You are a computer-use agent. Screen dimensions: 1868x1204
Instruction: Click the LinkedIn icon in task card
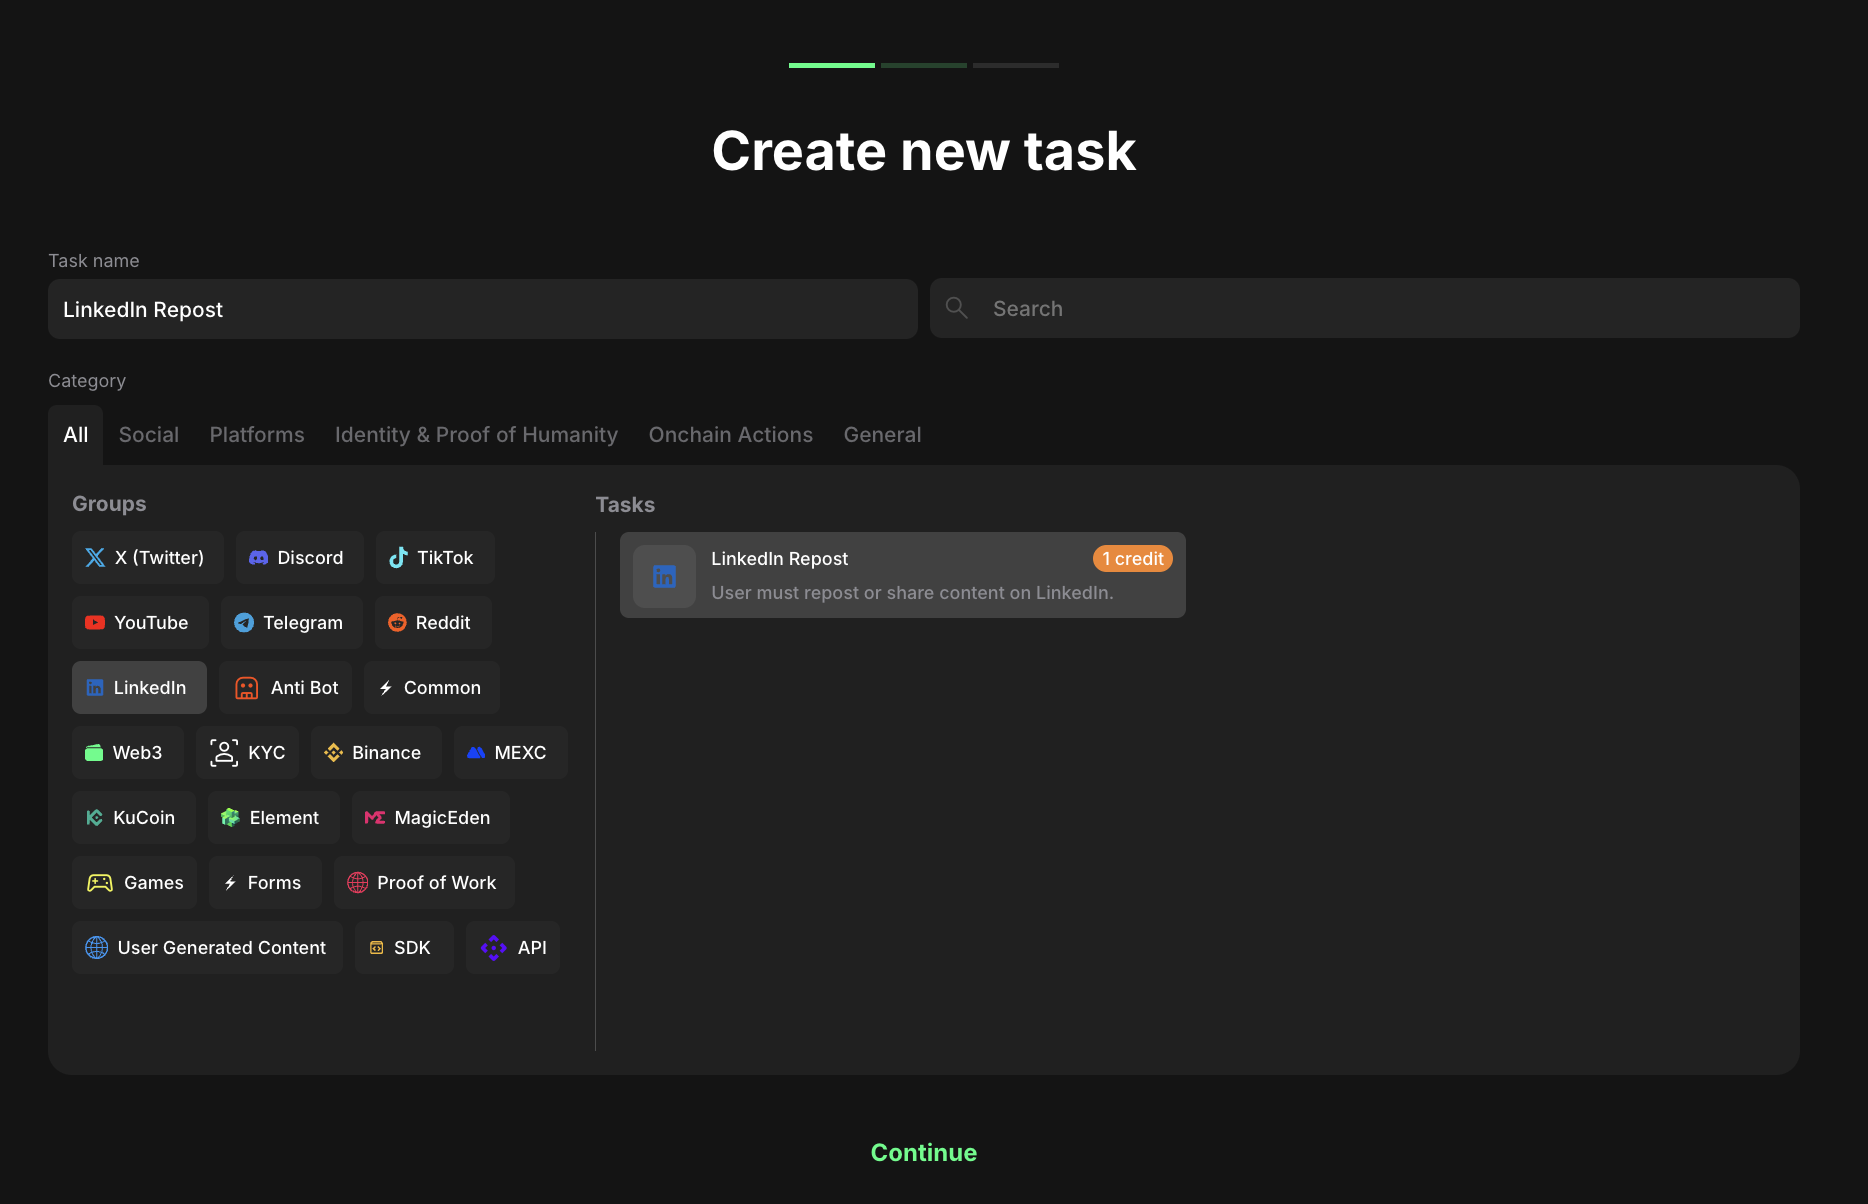pos(664,576)
